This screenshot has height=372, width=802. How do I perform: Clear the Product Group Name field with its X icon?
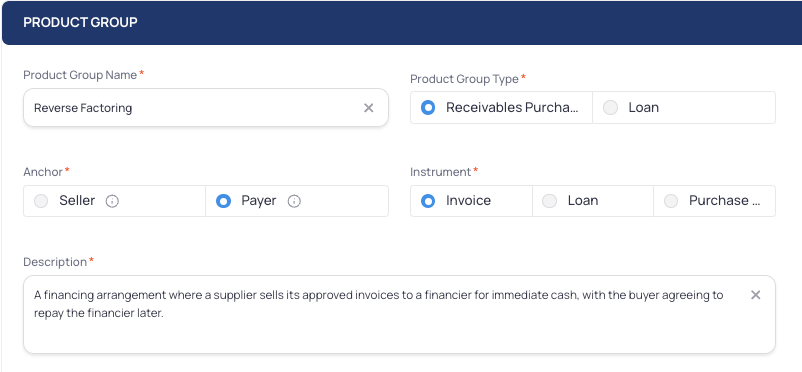(x=368, y=108)
